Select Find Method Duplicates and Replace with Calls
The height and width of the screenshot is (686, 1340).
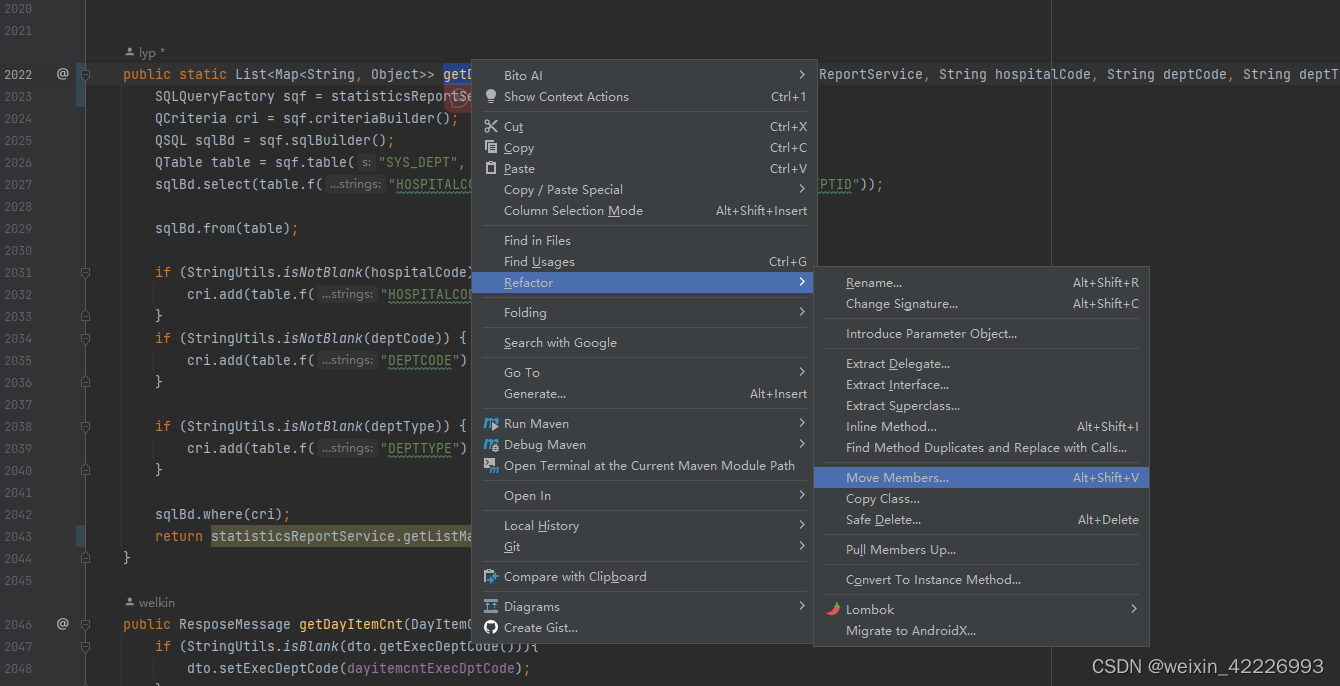click(986, 448)
